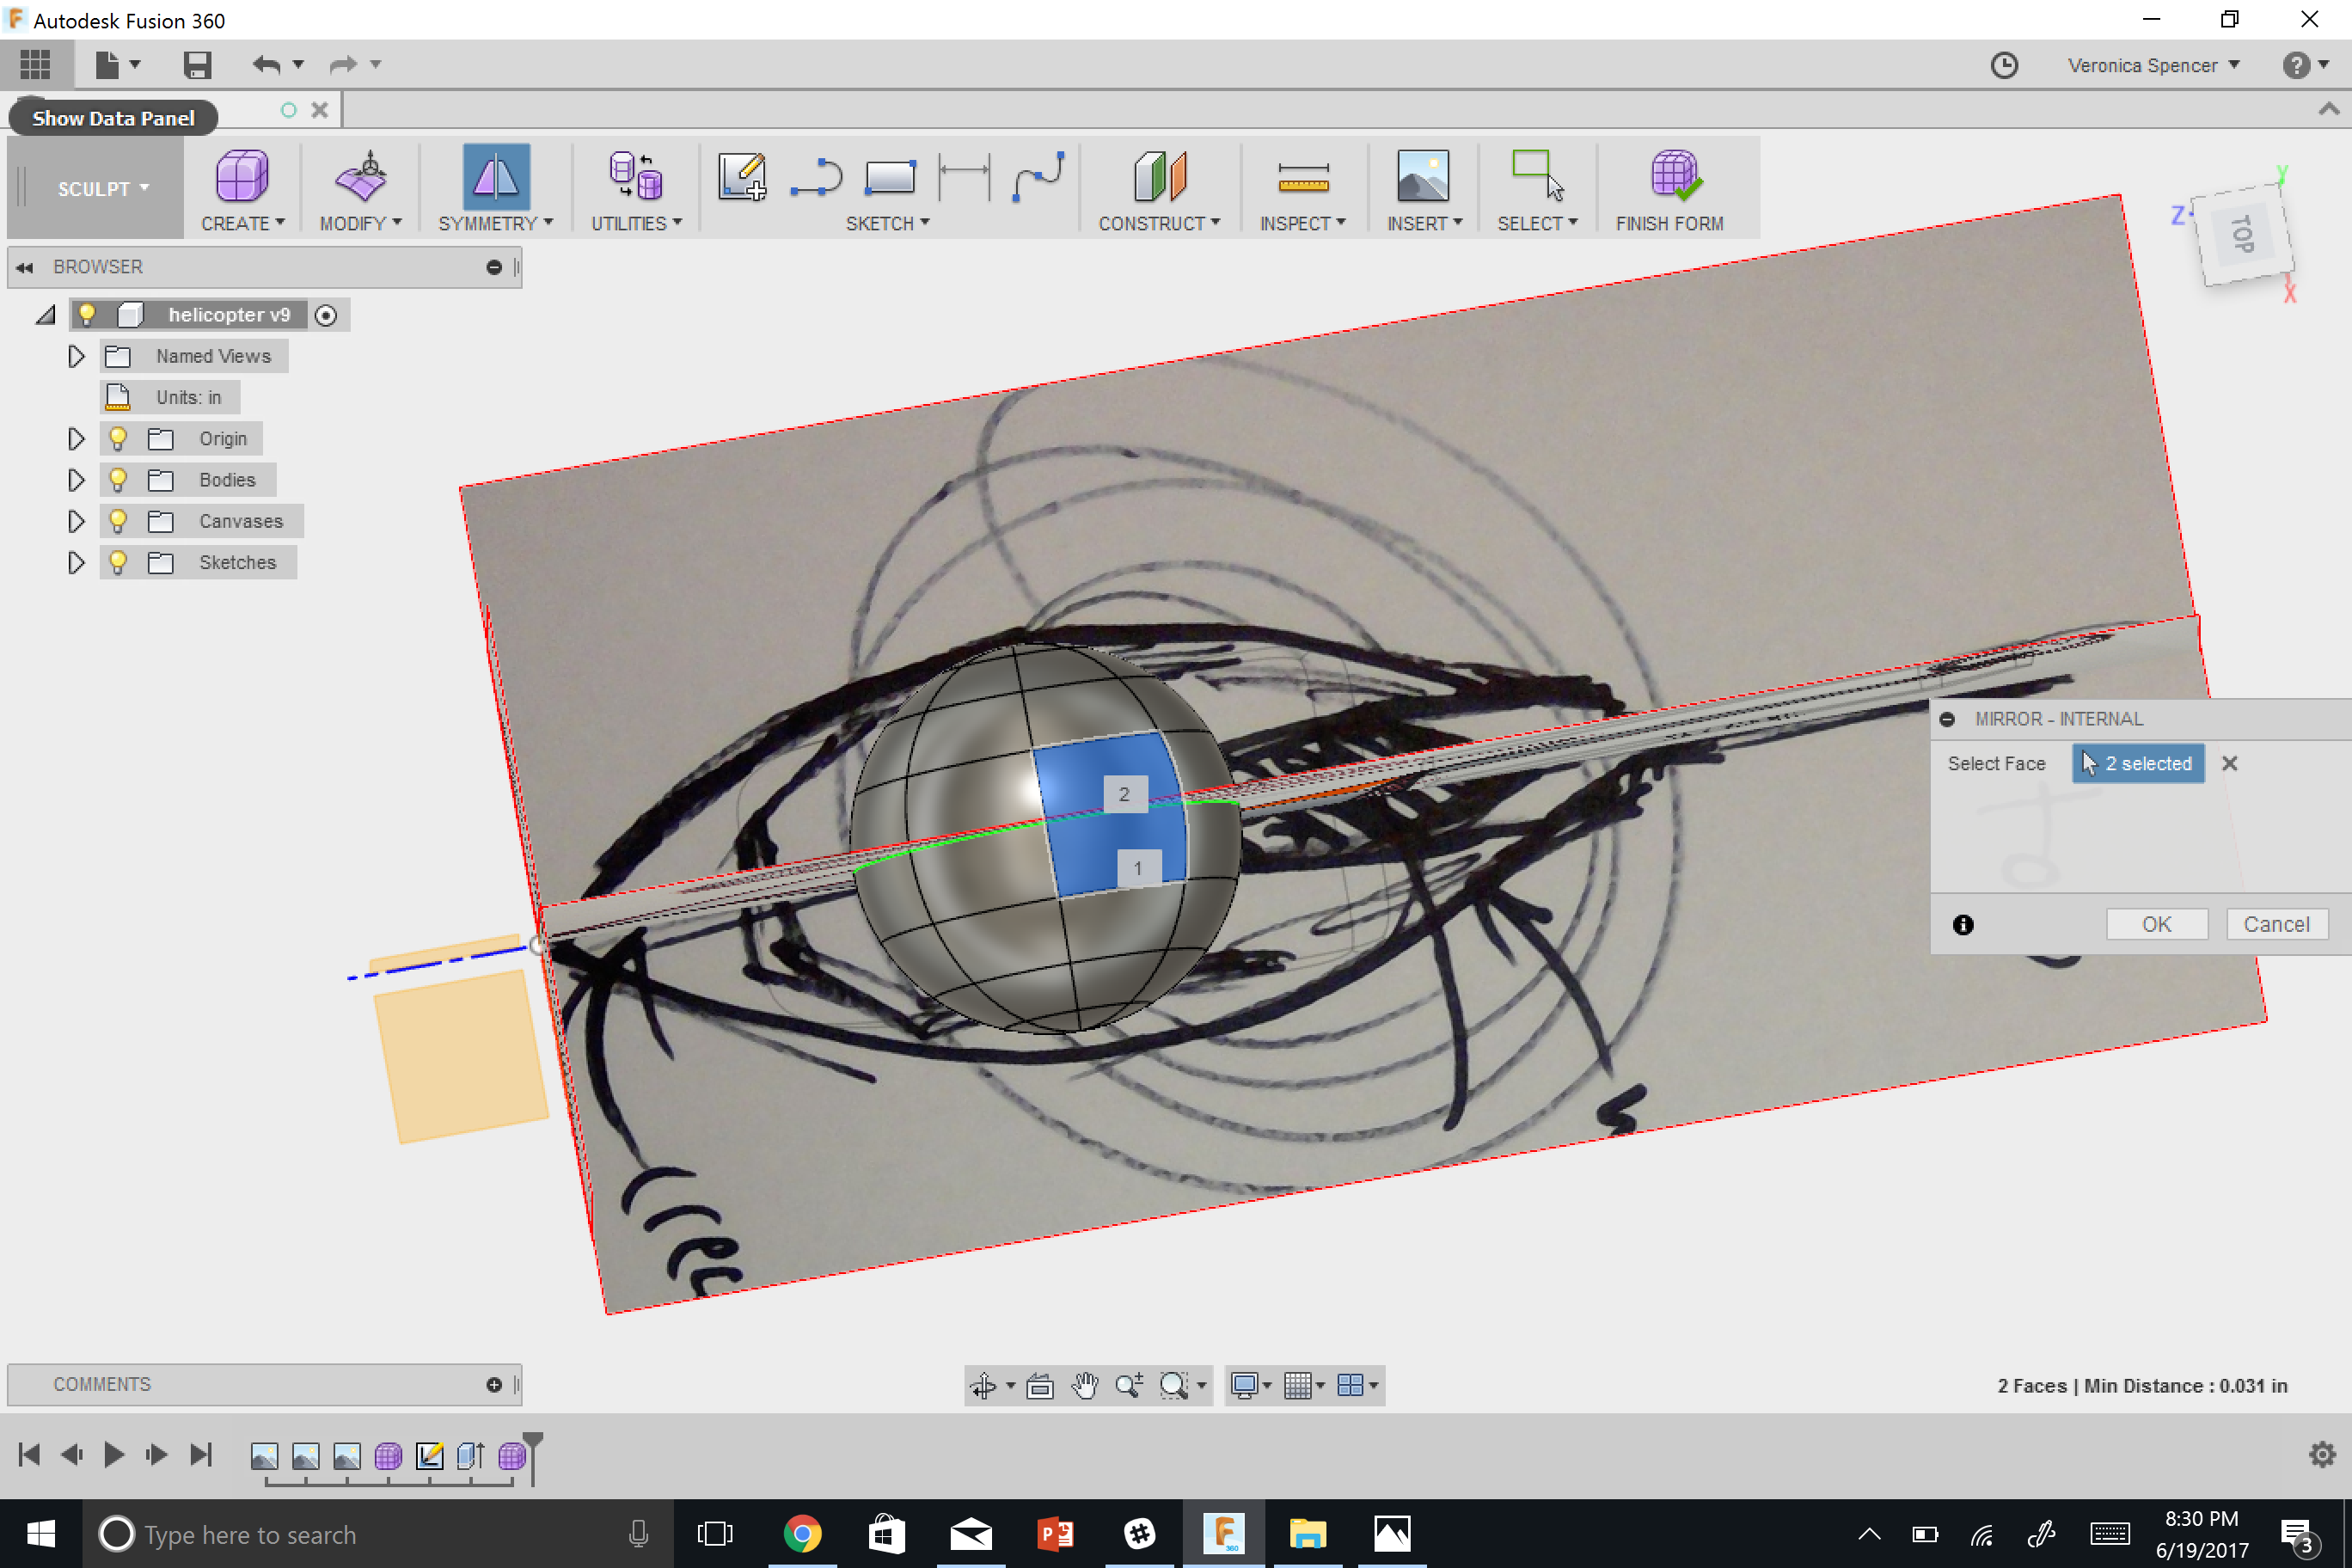Open the help question mark icon
The image size is (2352, 1568).
pyautogui.click(x=2296, y=65)
